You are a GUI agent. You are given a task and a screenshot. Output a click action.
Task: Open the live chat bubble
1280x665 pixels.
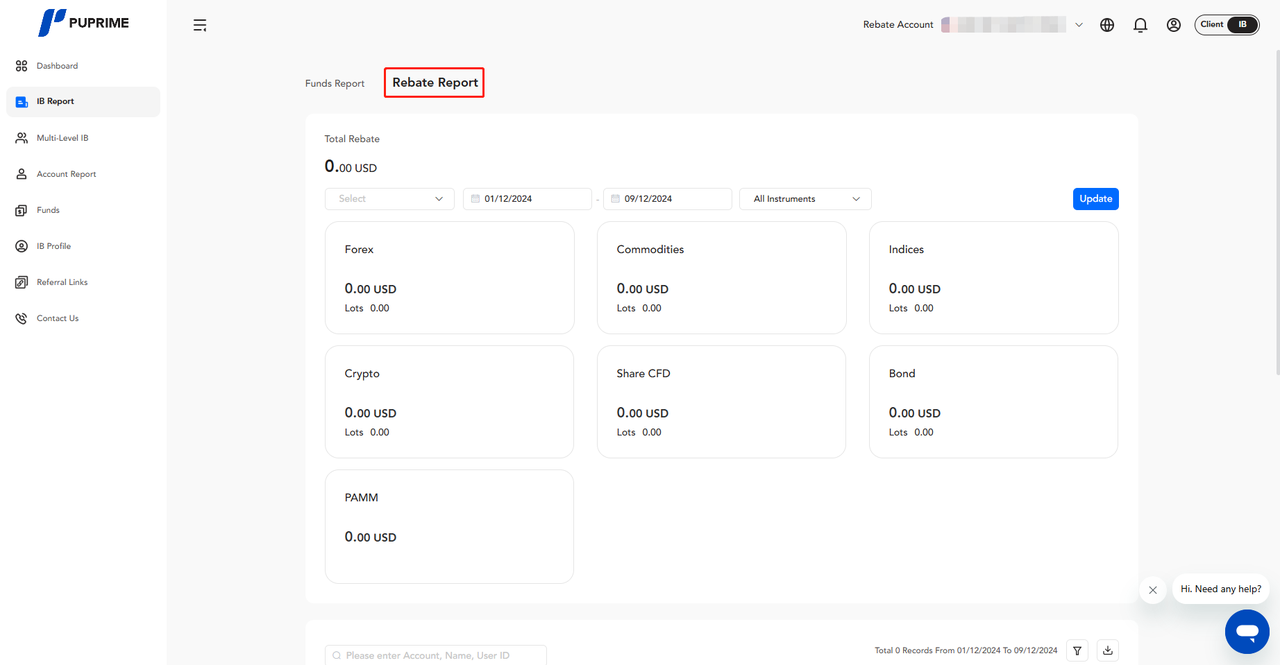pyautogui.click(x=1246, y=632)
